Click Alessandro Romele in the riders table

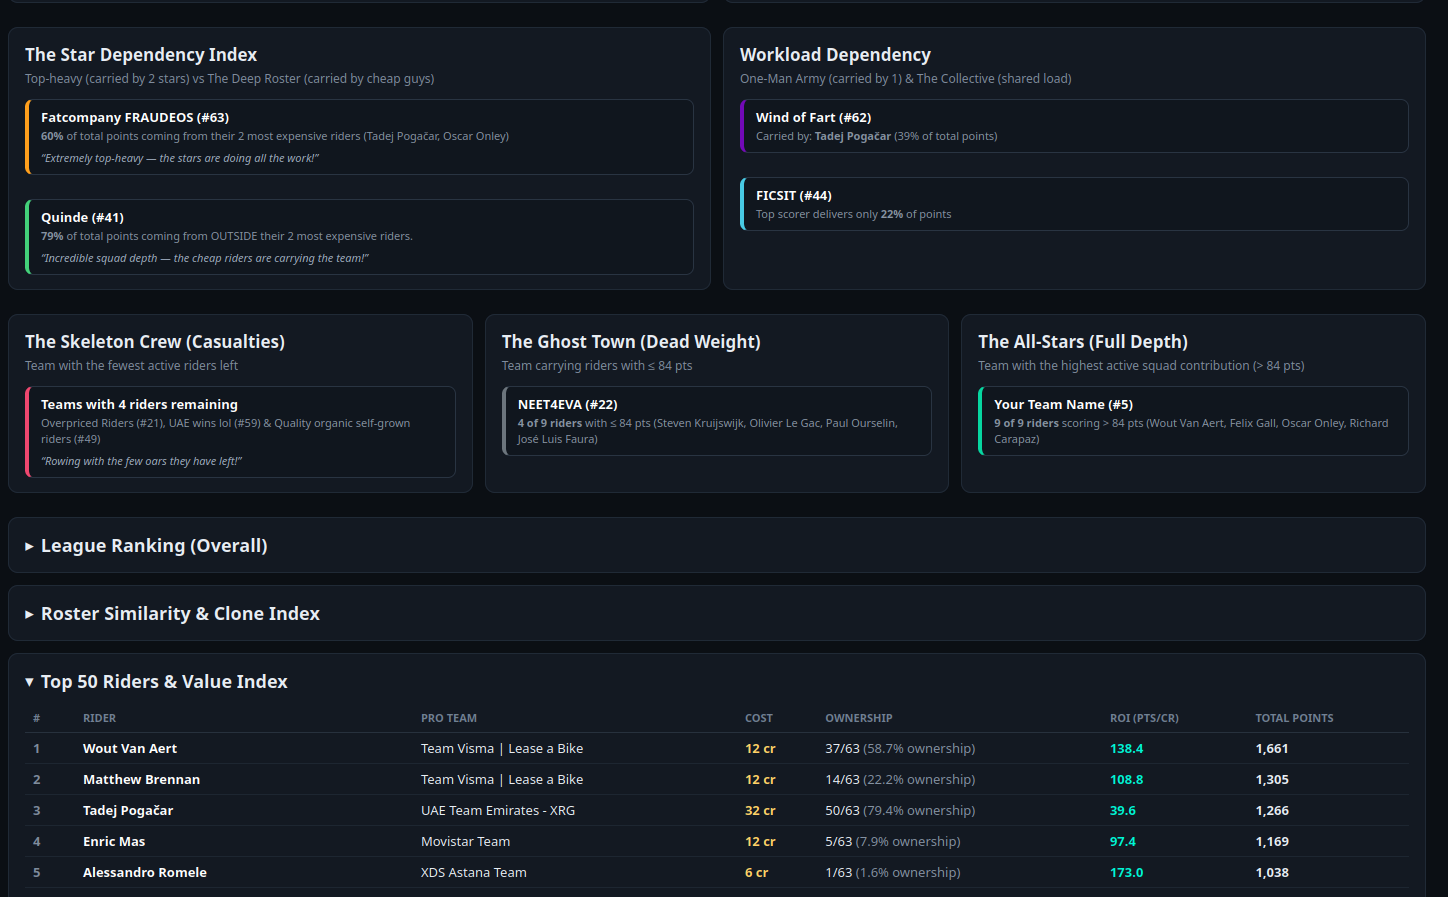[145, 872]
